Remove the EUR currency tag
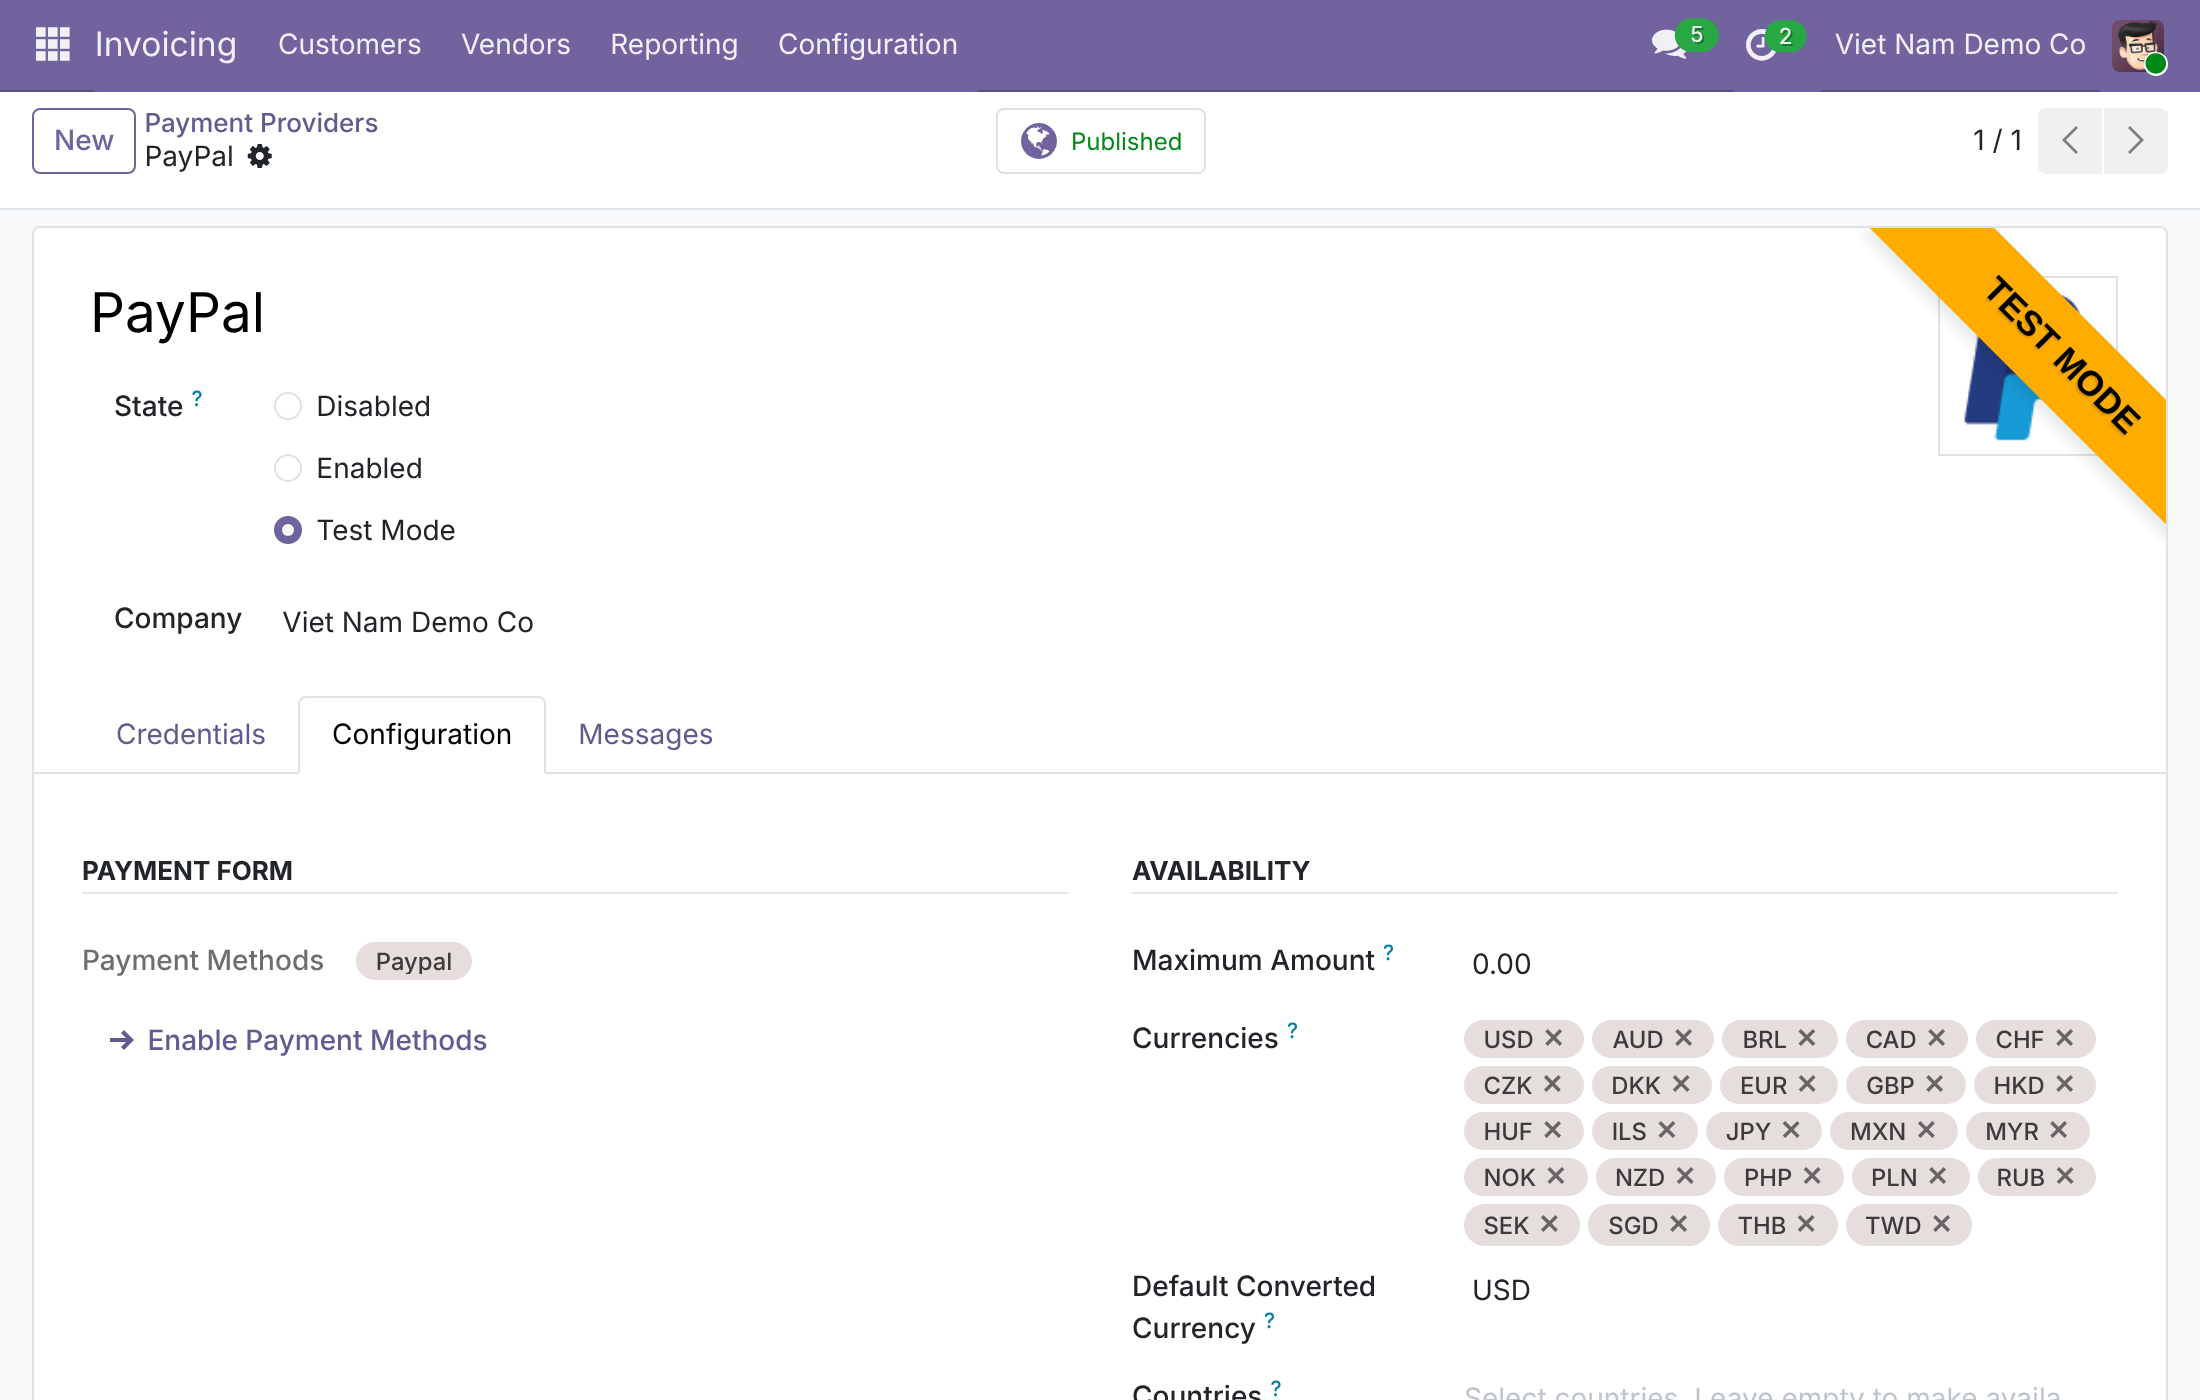 point(1807,1084)
